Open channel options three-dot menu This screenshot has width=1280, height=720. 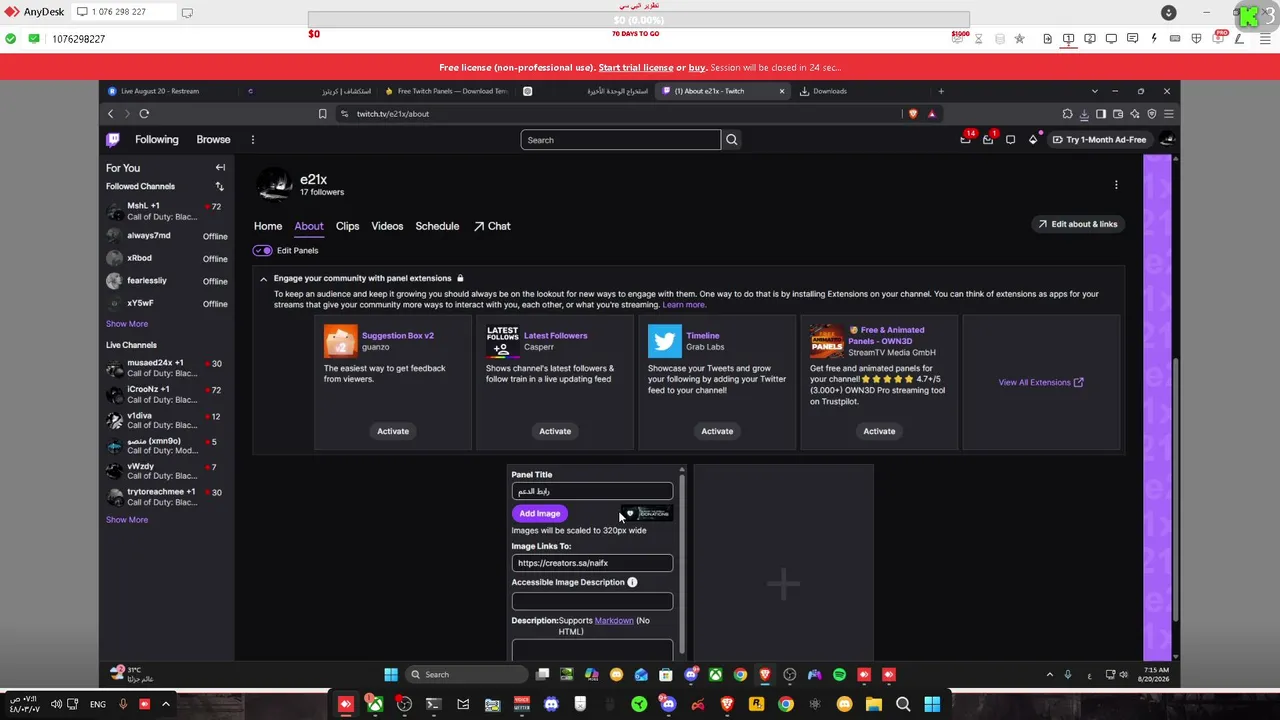click(x=1116, y=185)
